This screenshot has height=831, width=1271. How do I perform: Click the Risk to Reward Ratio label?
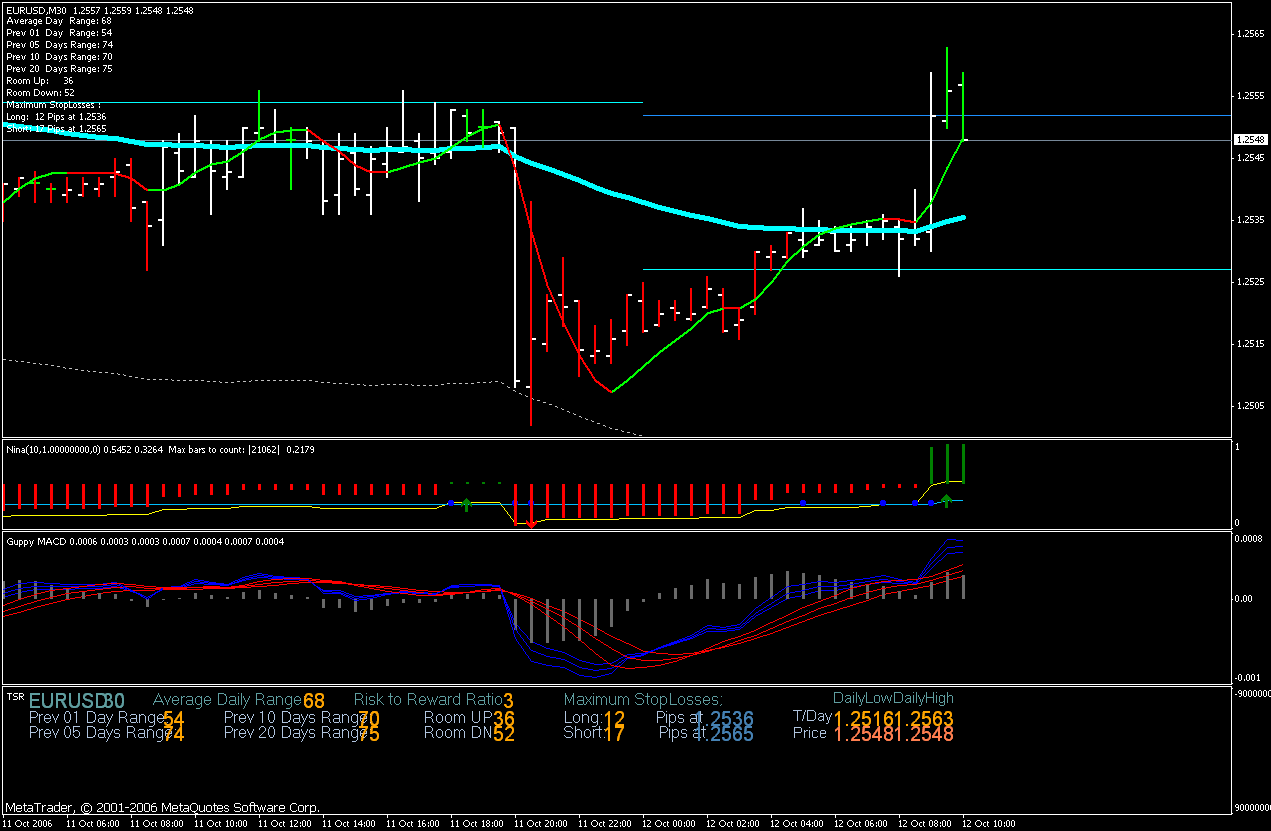pos(427,699)
